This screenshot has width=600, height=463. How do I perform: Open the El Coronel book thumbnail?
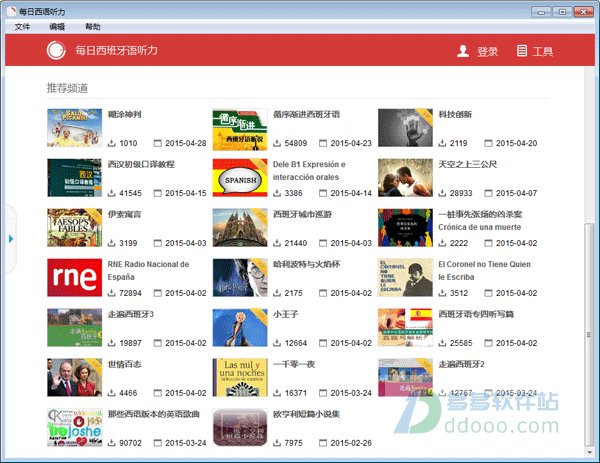pos(405,278)
